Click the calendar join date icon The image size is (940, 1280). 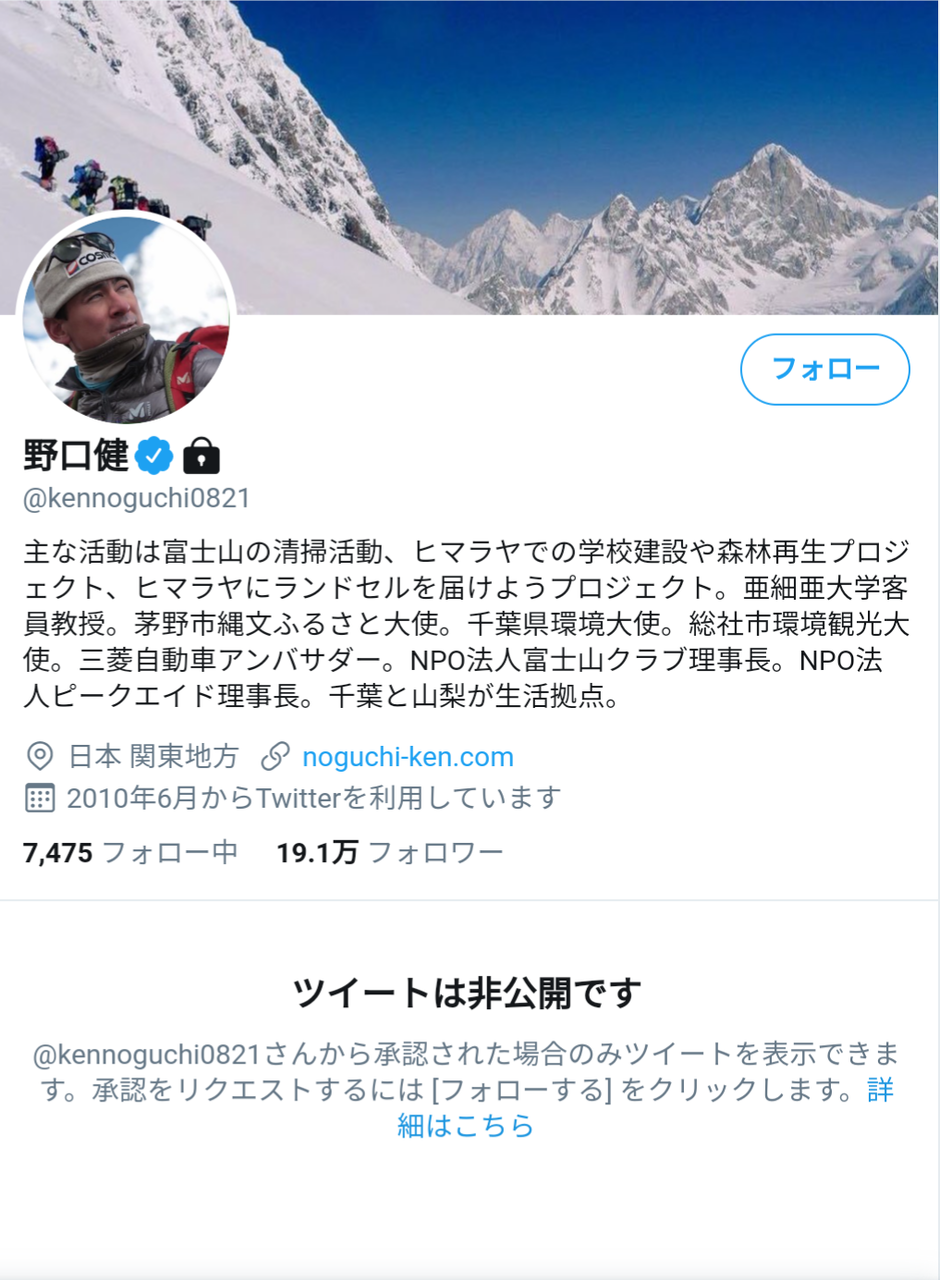(39, 798)
